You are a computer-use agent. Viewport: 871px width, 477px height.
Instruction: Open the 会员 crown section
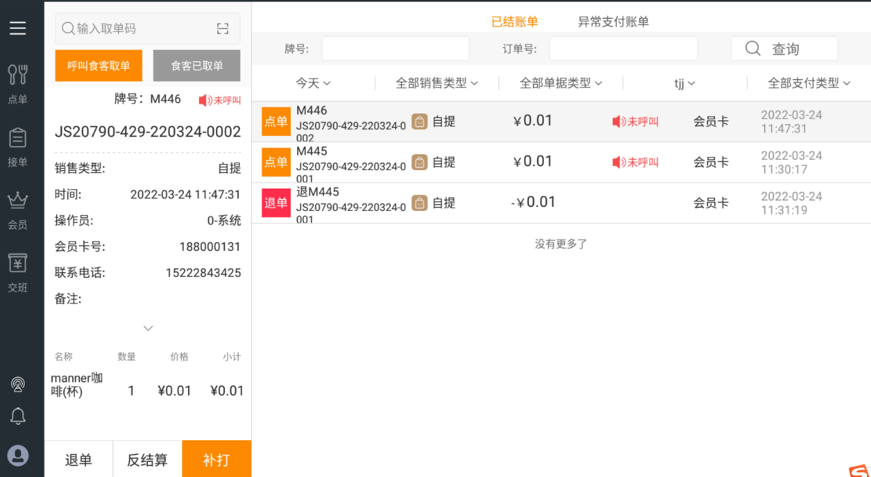18,210
